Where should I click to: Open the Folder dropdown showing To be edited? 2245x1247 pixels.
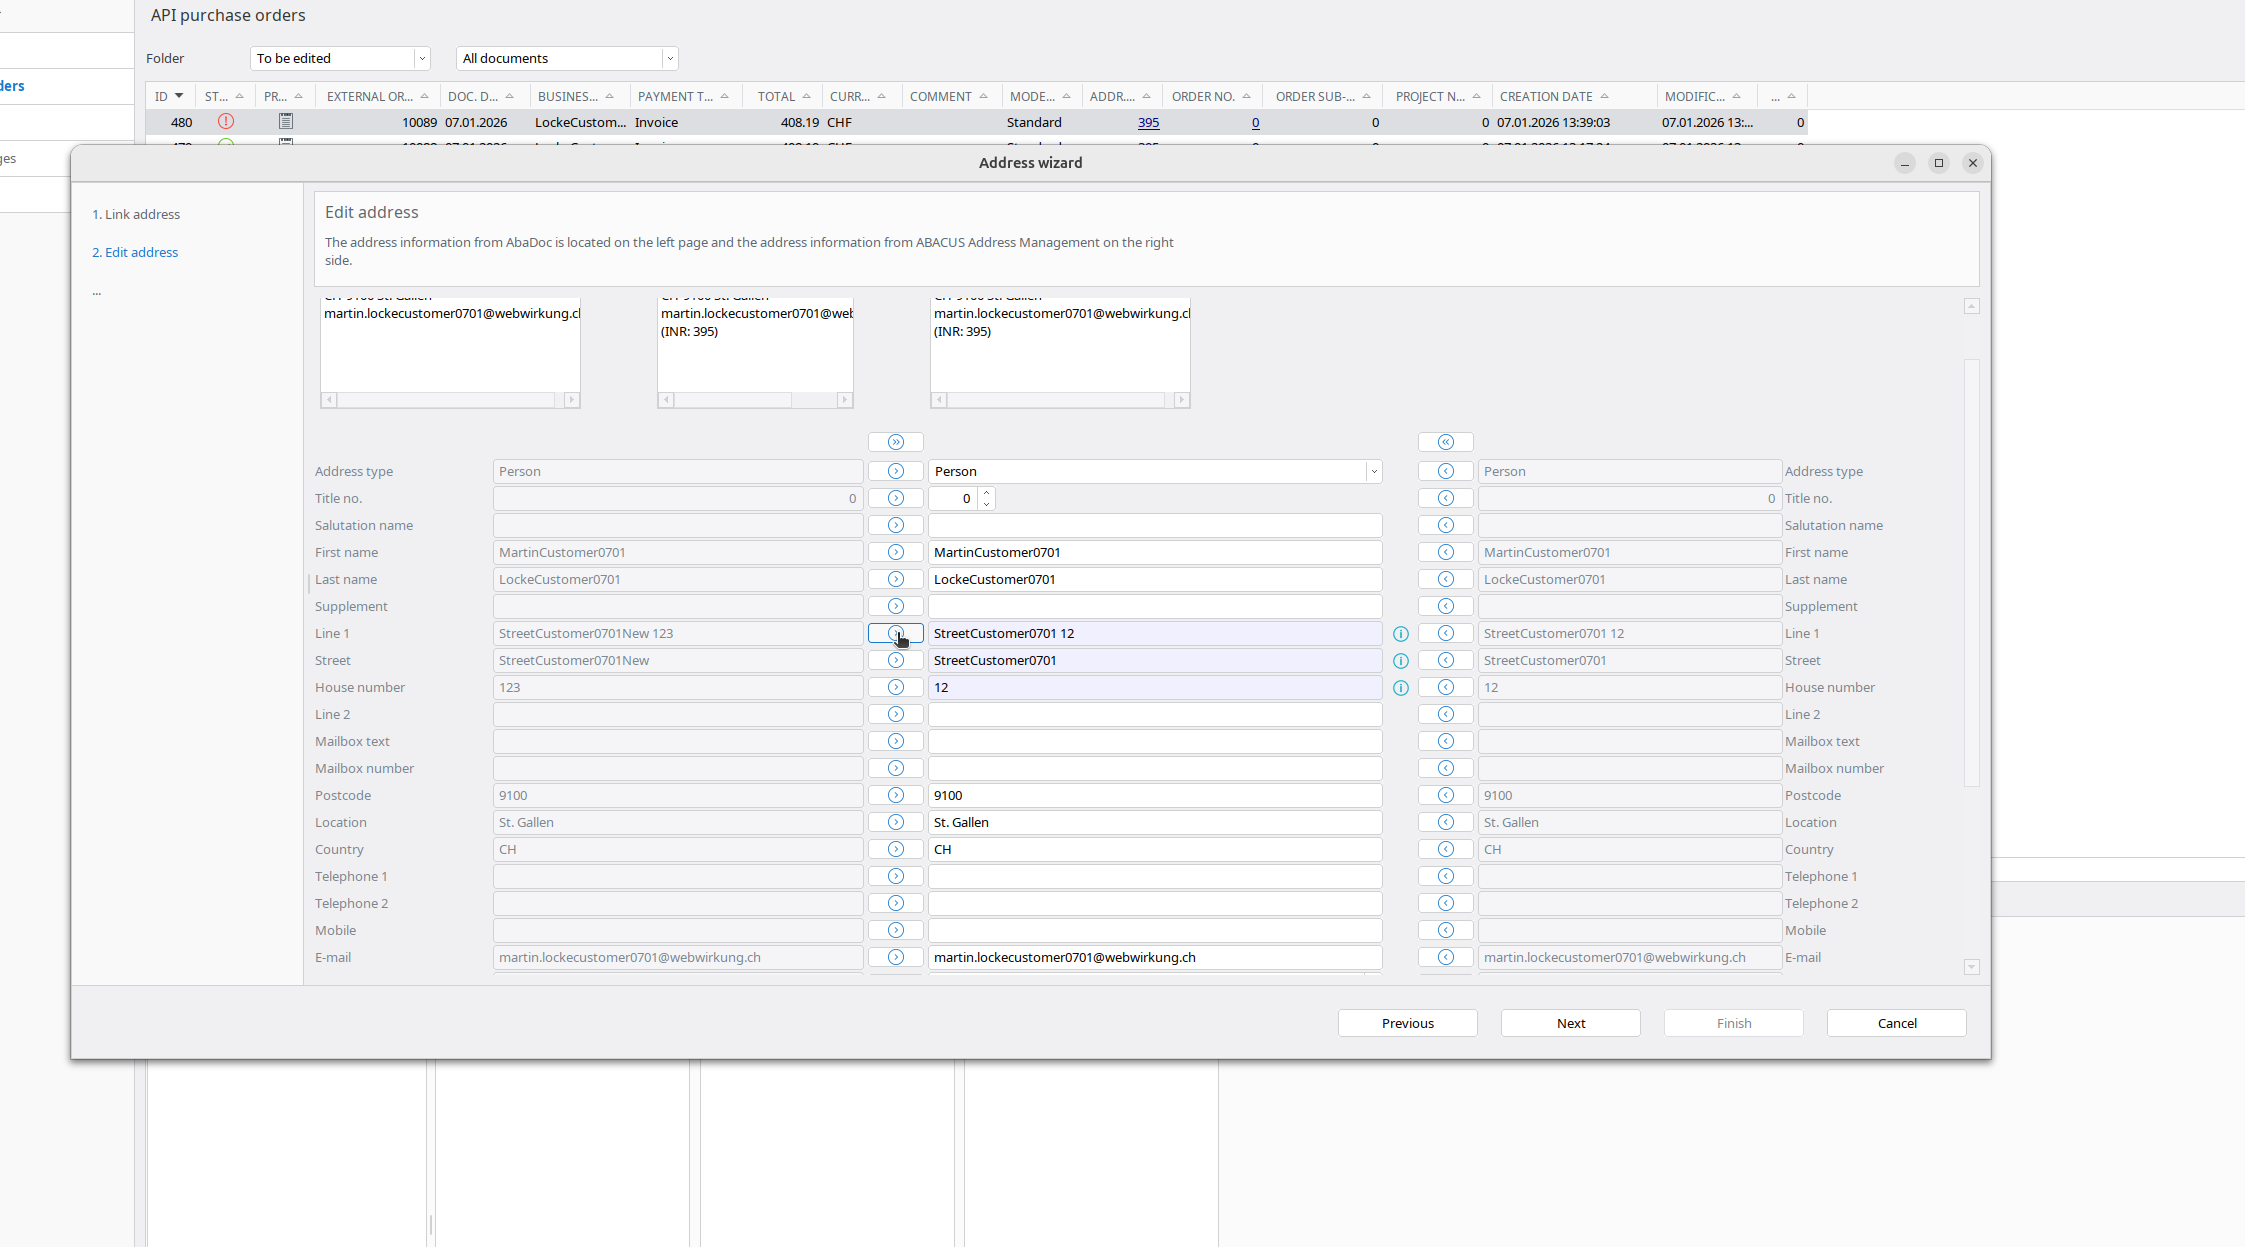[x=421, y=58]
